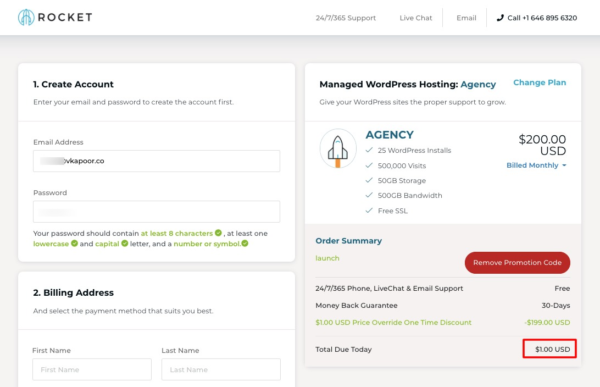Click the '-$199.00 USD' discount value
Image resolution: width=600 pixels, height=387 pixels.
click(547, 322)
